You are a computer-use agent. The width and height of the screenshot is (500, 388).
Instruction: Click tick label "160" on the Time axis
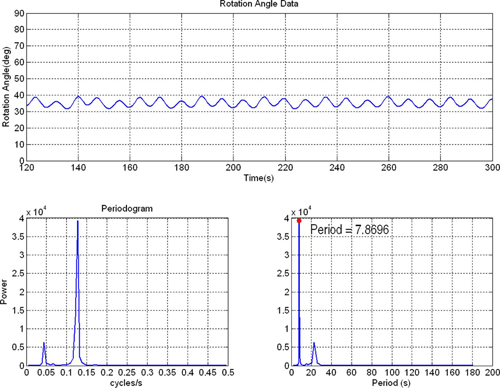[x=130, y=167]
